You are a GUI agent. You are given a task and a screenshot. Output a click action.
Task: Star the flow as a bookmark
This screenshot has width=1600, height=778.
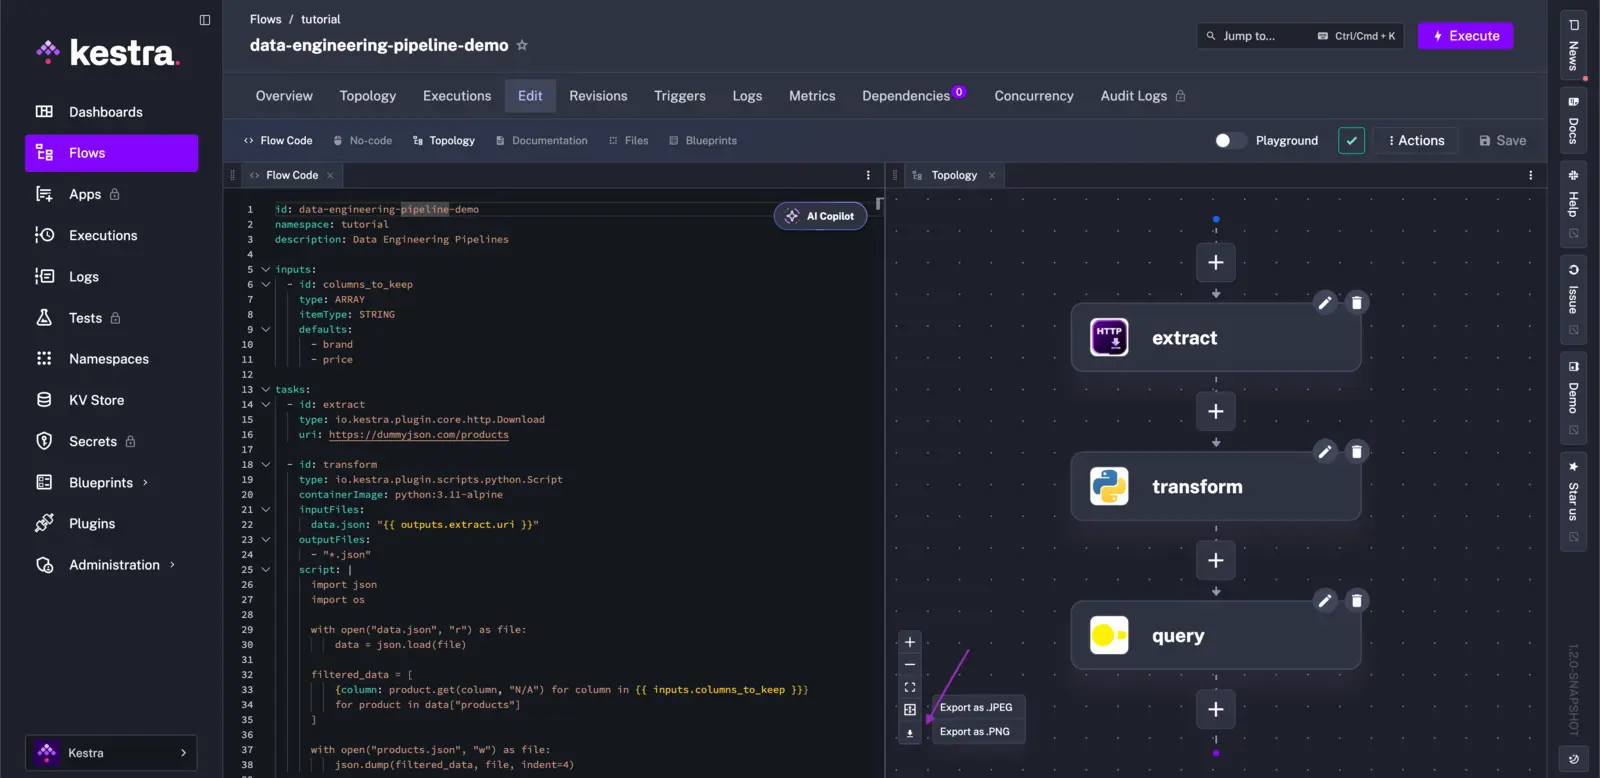[522, 45]
